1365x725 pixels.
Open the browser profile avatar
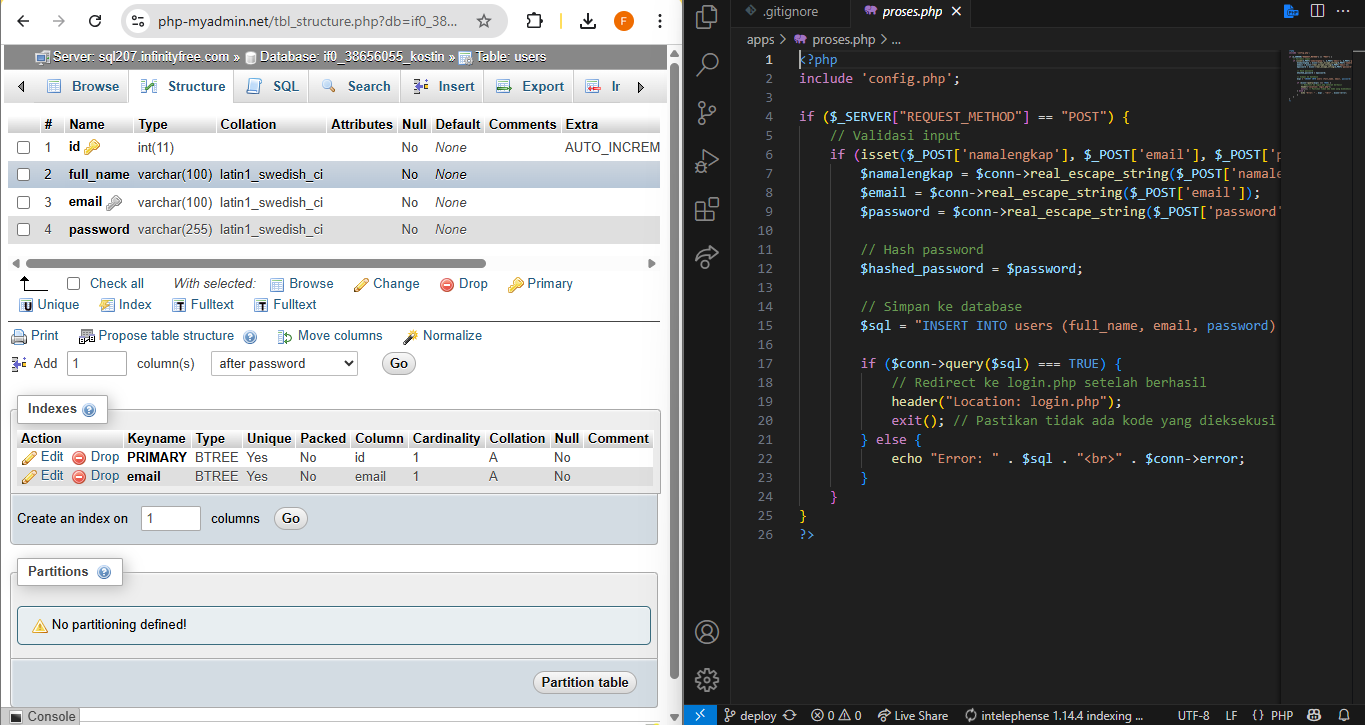point(623,20)
